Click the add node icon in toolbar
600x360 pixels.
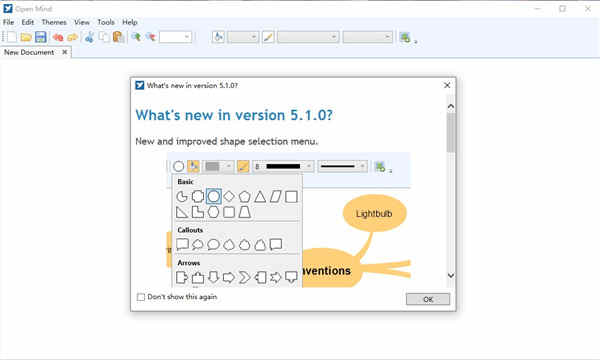click(x=405, y=37)
